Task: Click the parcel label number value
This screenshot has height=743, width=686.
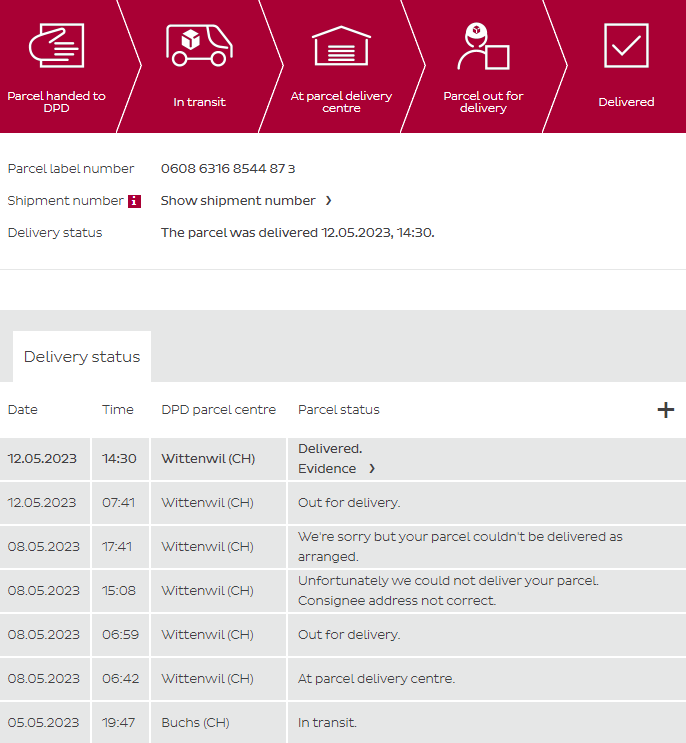Action: click(228, 169)
